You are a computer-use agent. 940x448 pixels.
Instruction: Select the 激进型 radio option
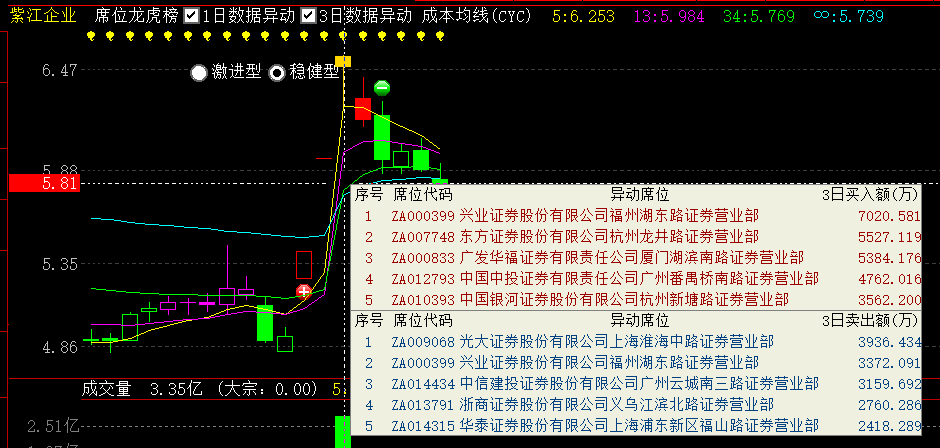pyautogui.click(x=199, y=72)
